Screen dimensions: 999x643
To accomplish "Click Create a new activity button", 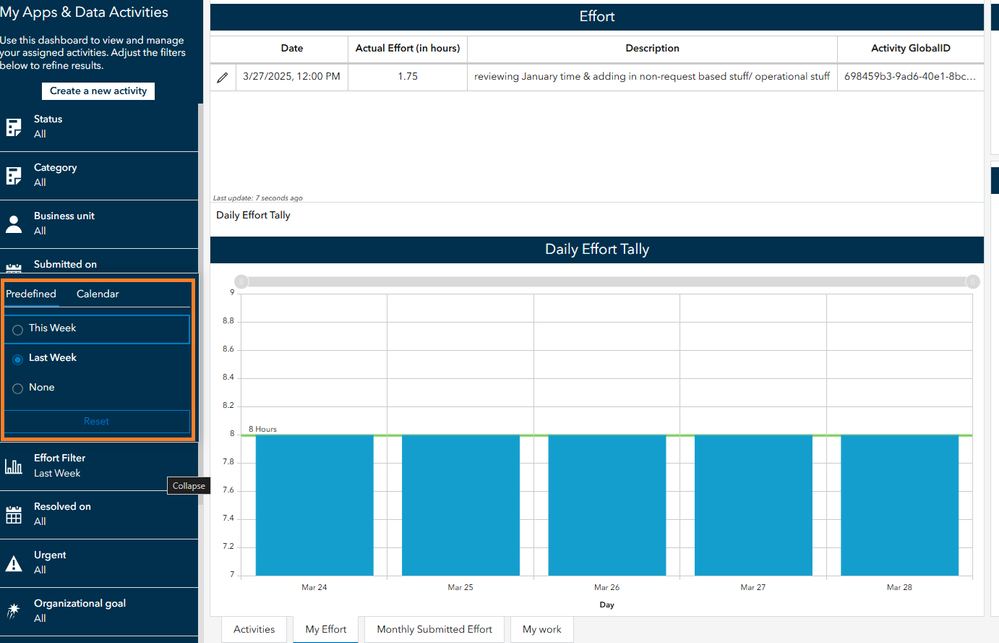I will [x=98, y=90].
